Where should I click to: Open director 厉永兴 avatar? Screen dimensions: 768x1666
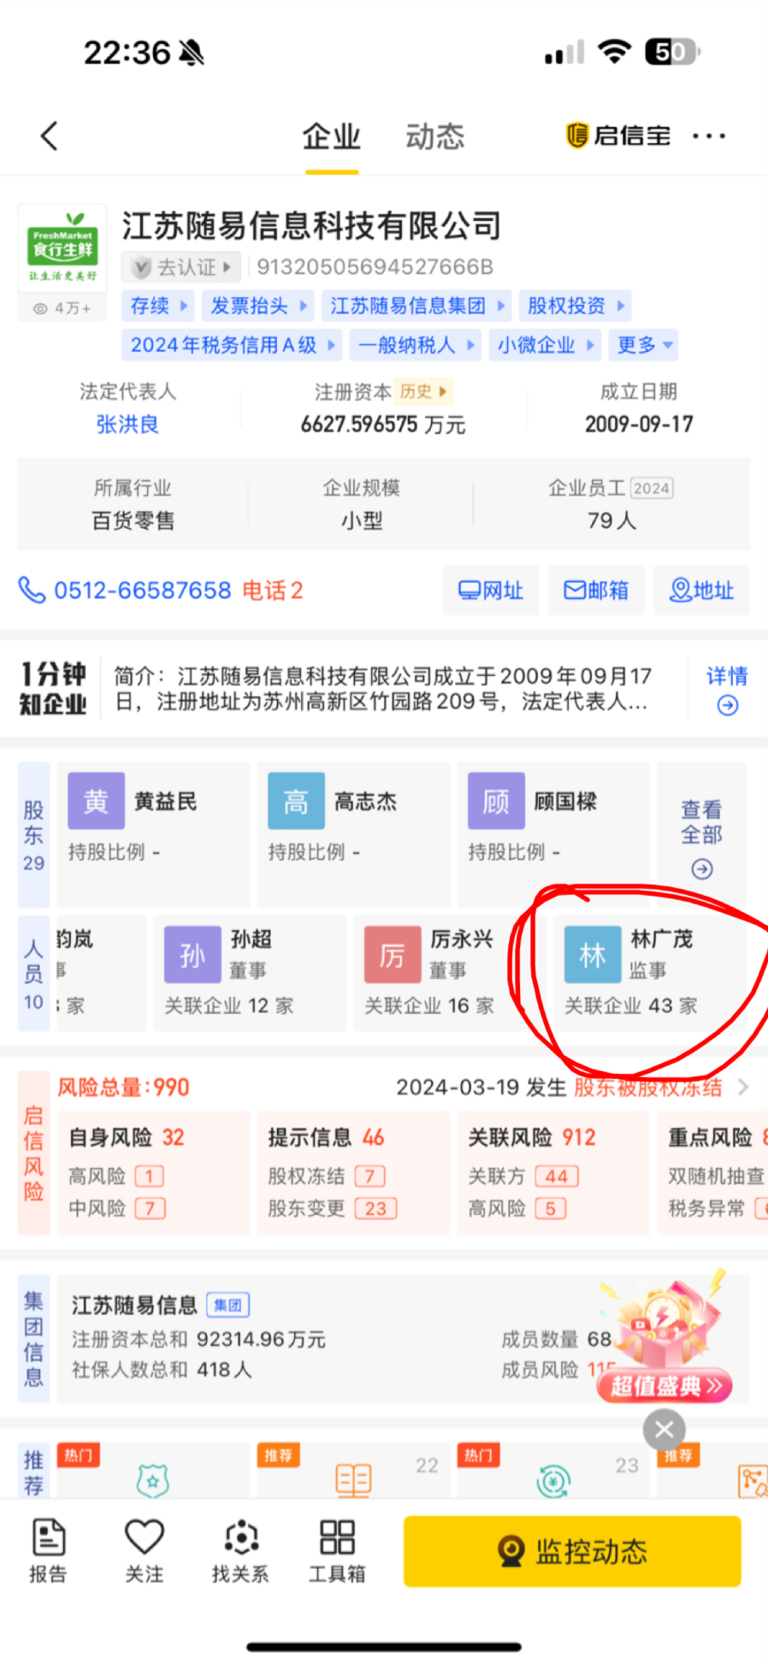[x=392, y=955]
